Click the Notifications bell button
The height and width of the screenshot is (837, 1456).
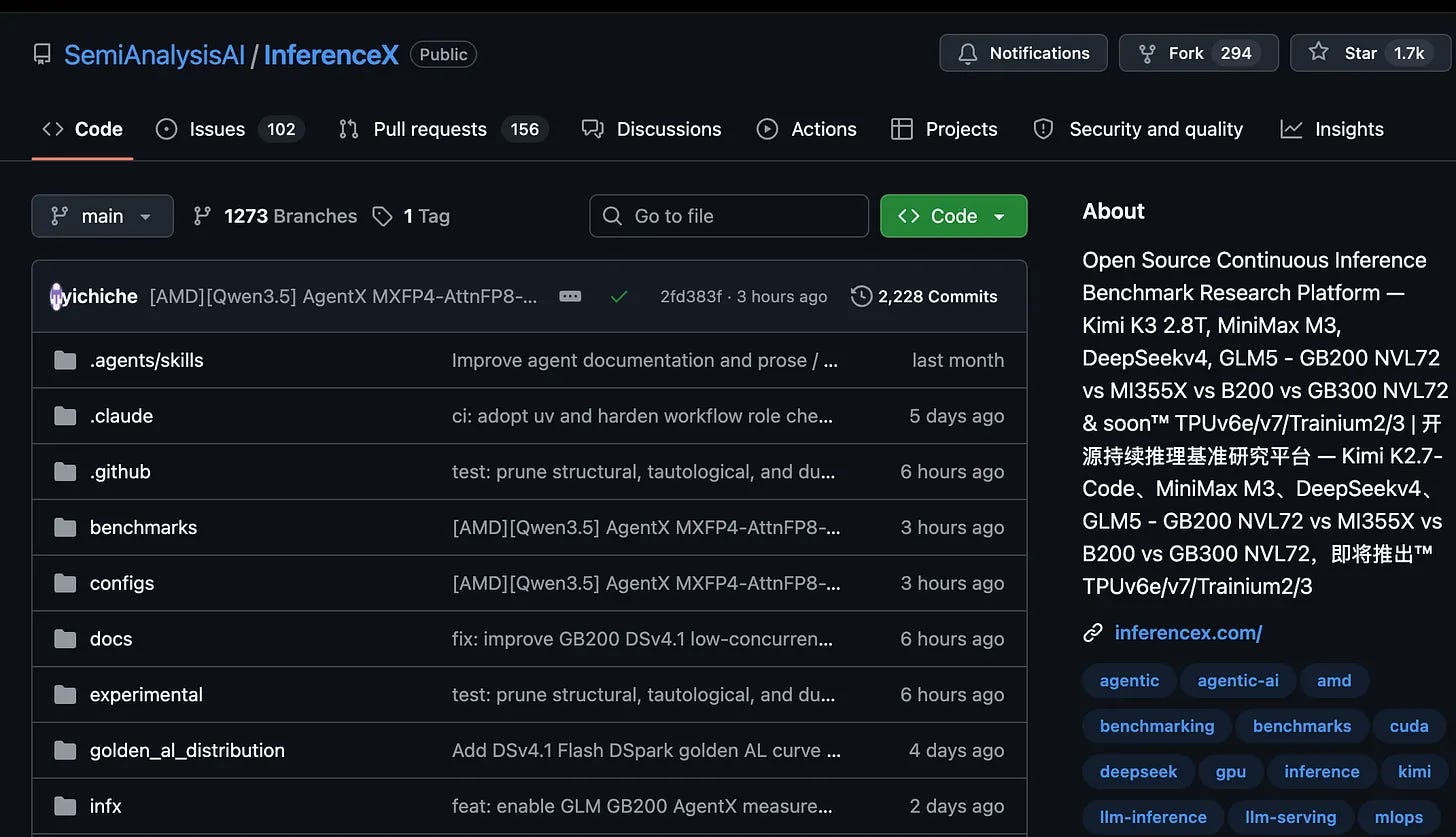pyautogui.click(x=1023, y=53)
